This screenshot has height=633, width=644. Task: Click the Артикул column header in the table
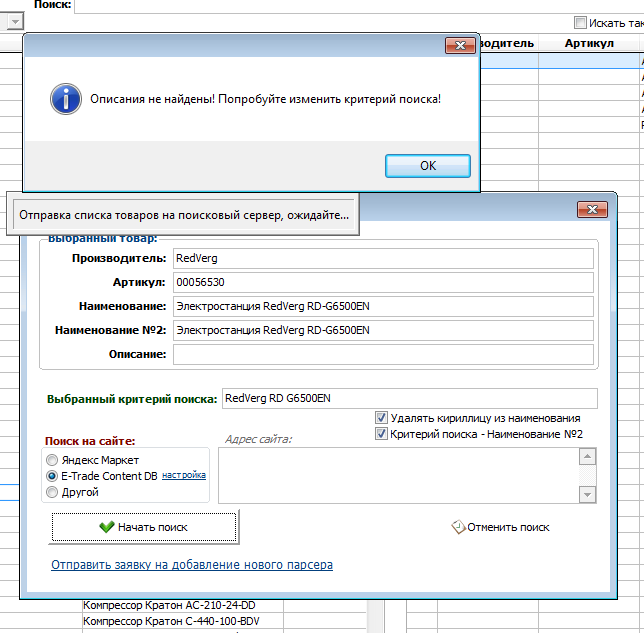tap(589, 43)
